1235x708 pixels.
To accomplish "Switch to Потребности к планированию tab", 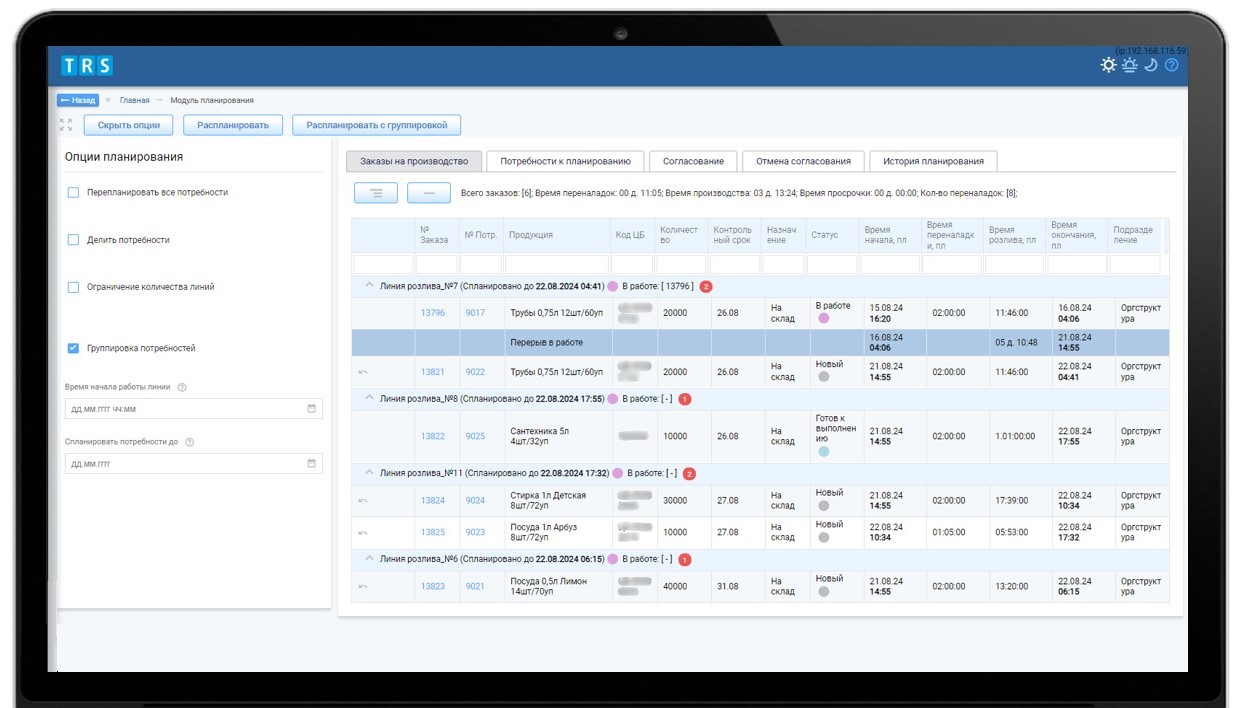I will [x=565, y=161].
